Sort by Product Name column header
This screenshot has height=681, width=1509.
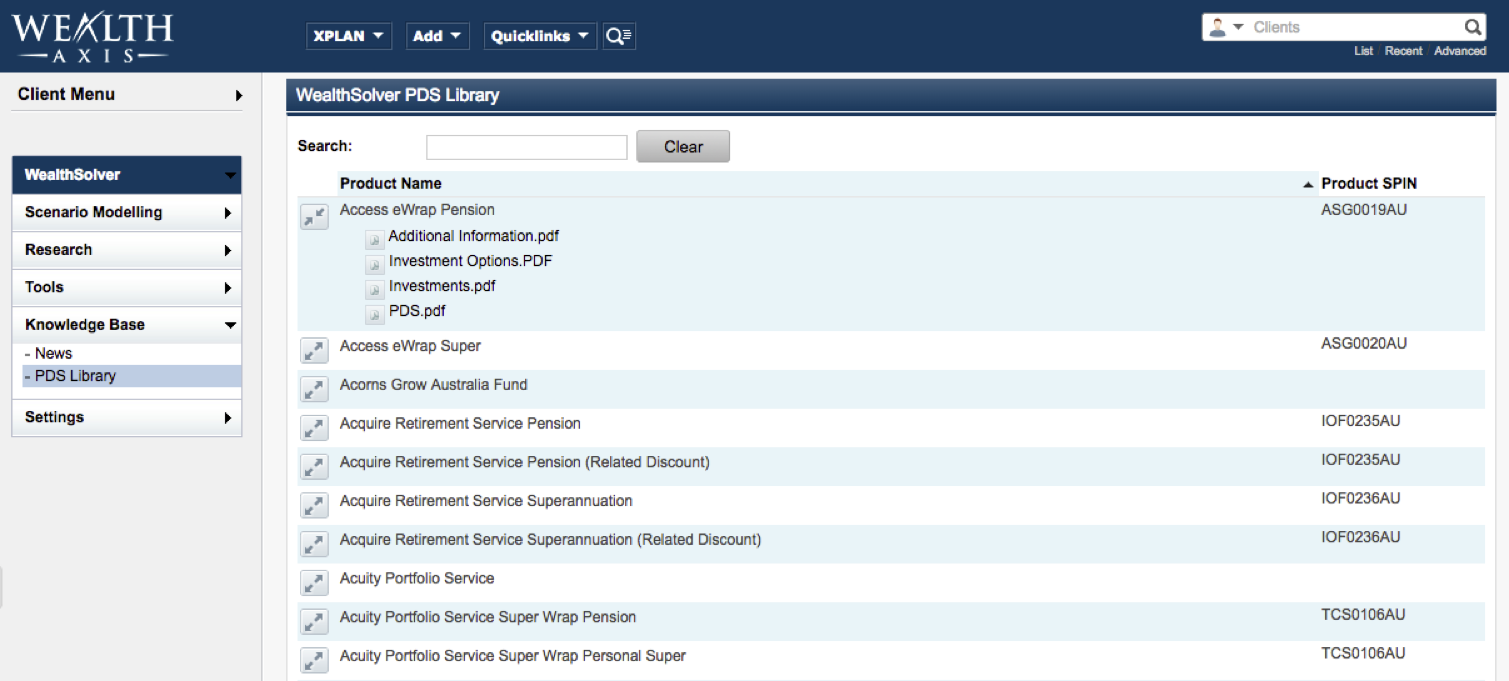coord(391,183)
